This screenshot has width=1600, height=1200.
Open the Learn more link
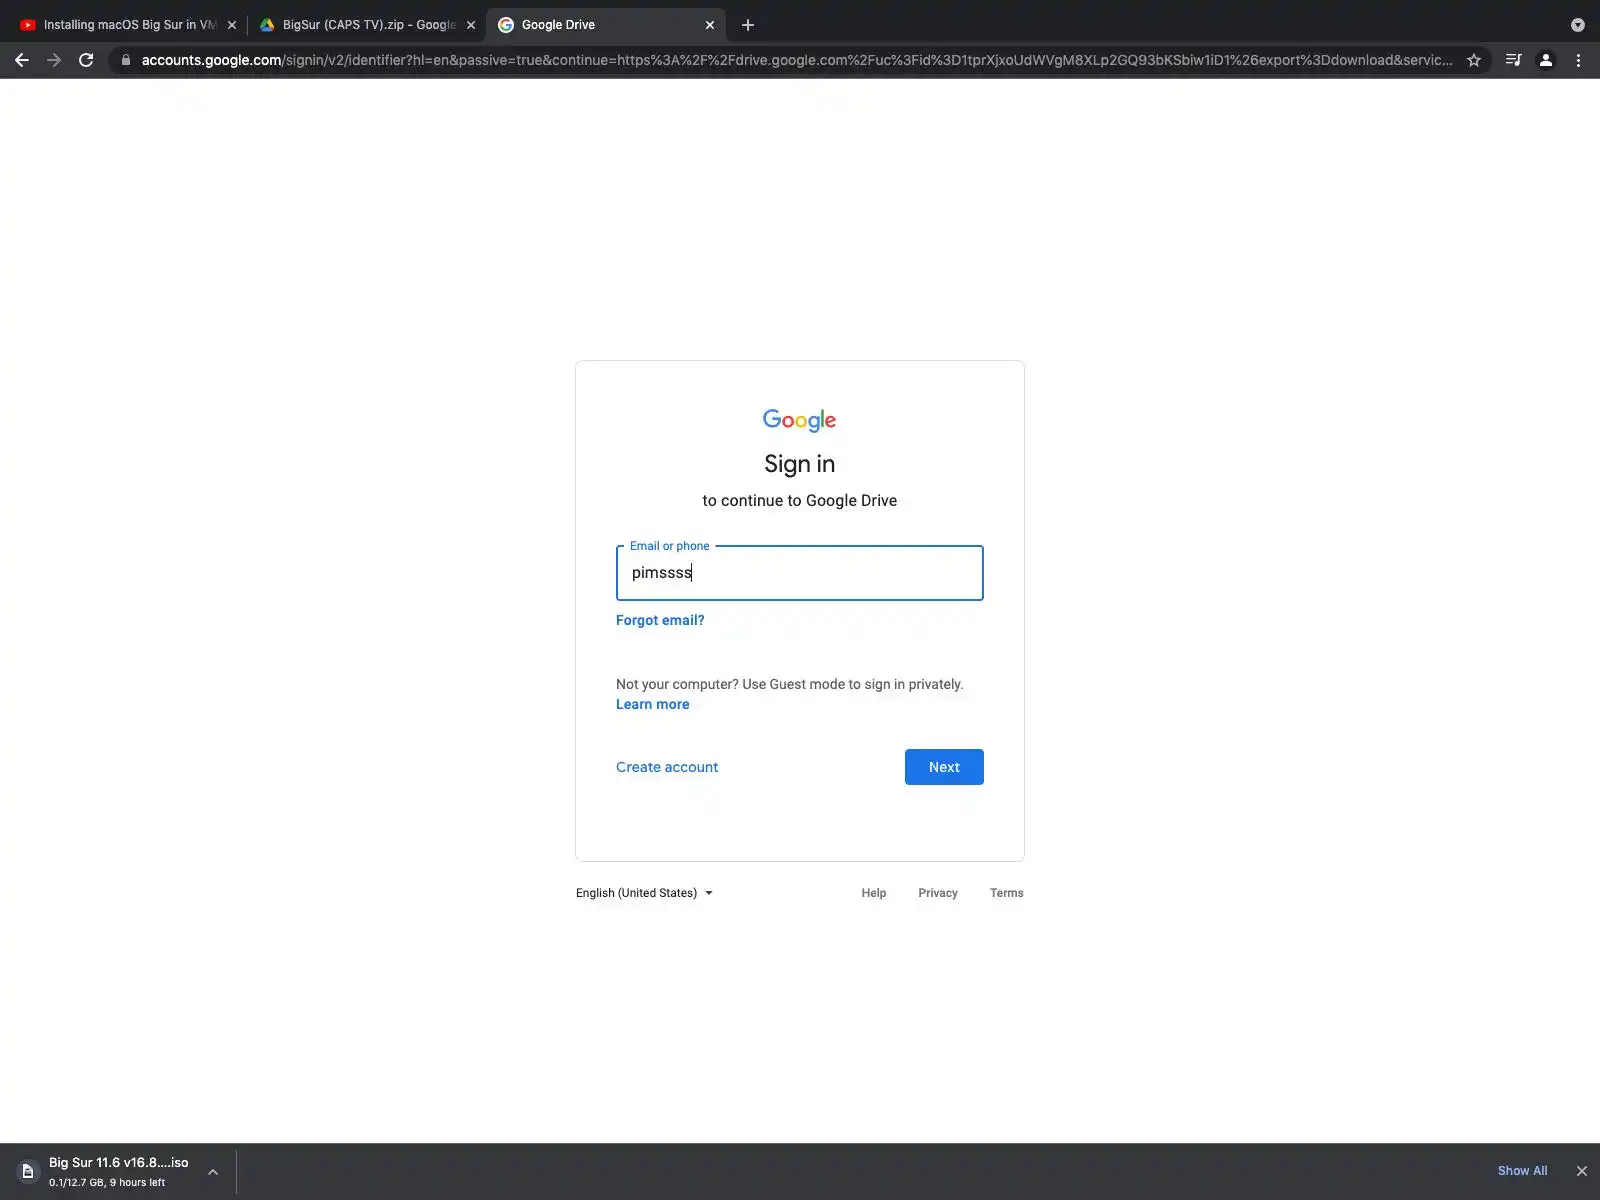click(x=652, y=704)
